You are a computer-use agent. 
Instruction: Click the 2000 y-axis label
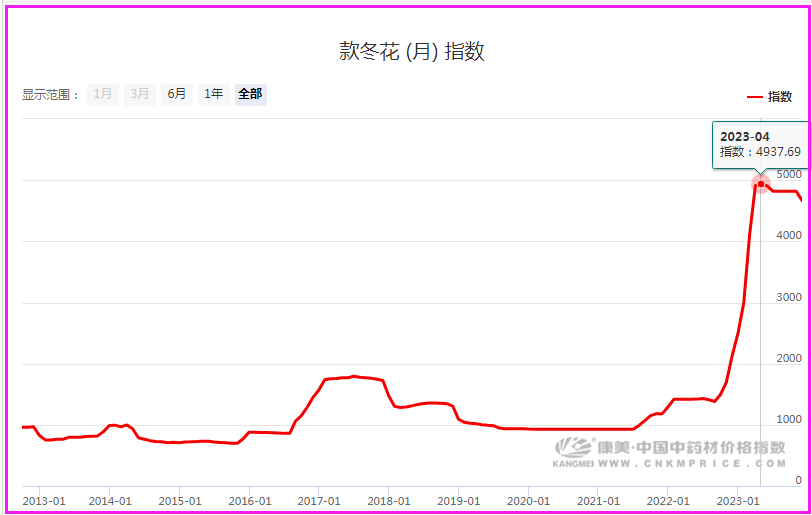789,359
